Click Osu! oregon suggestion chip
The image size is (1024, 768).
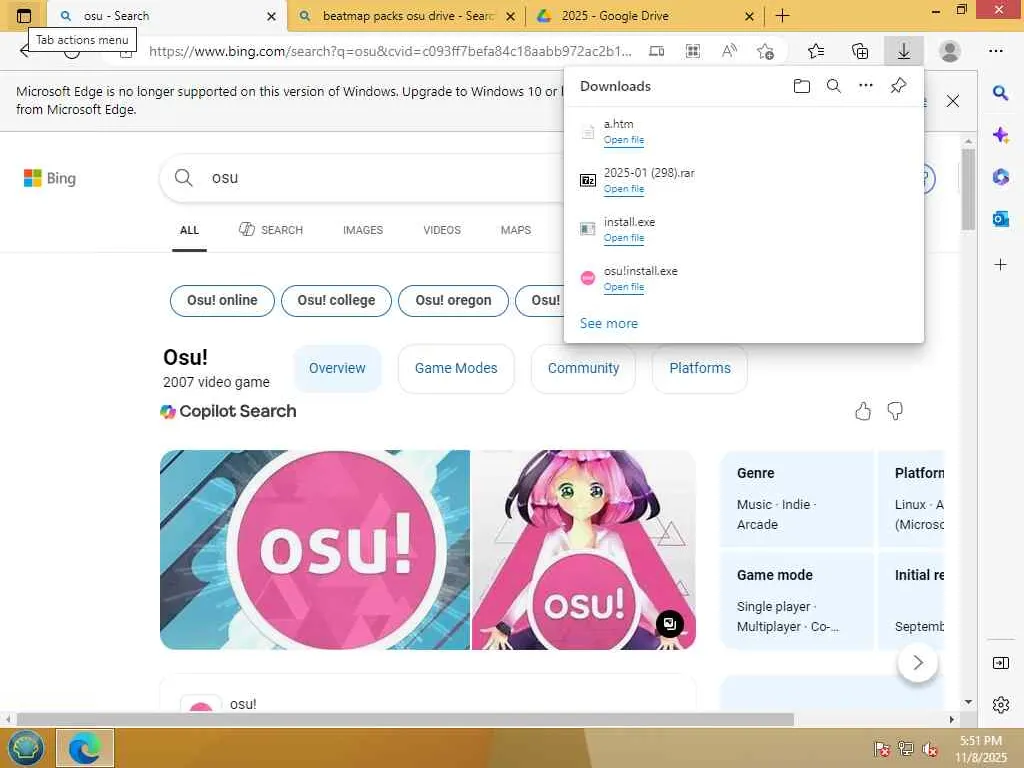click(453, 300)
